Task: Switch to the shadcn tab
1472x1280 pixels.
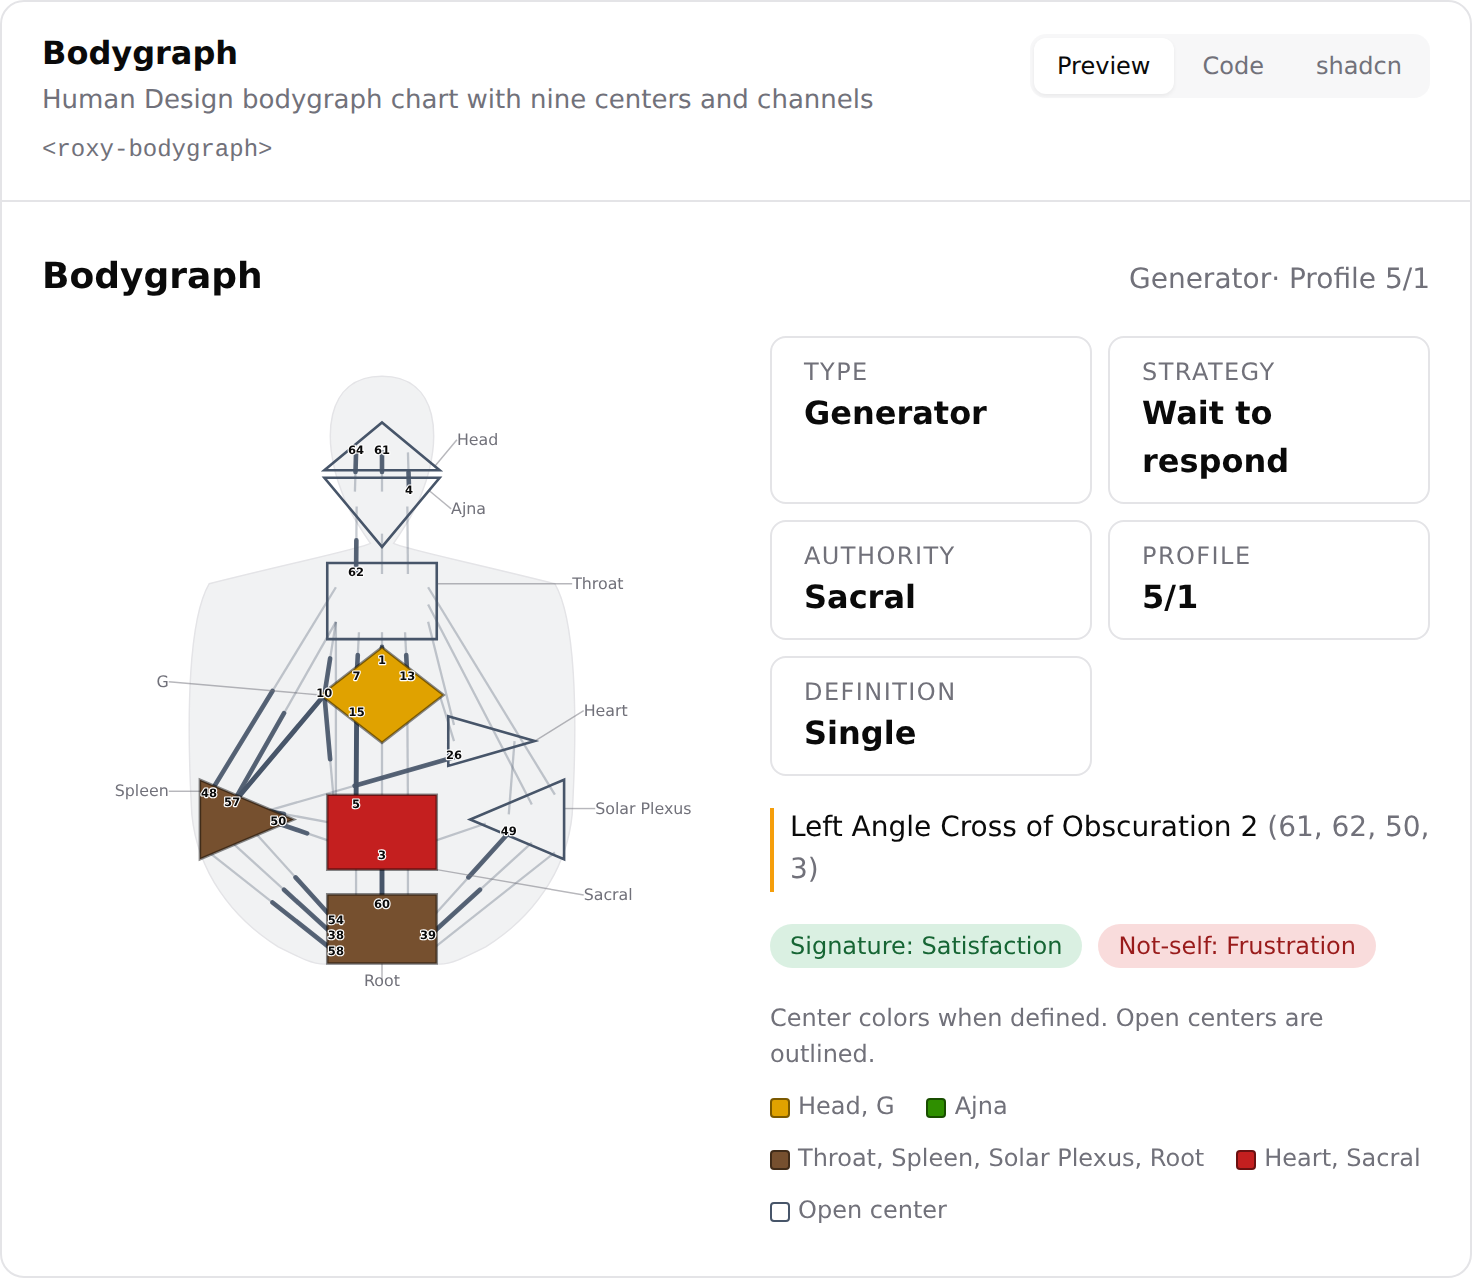Action: click(1358, 66)
